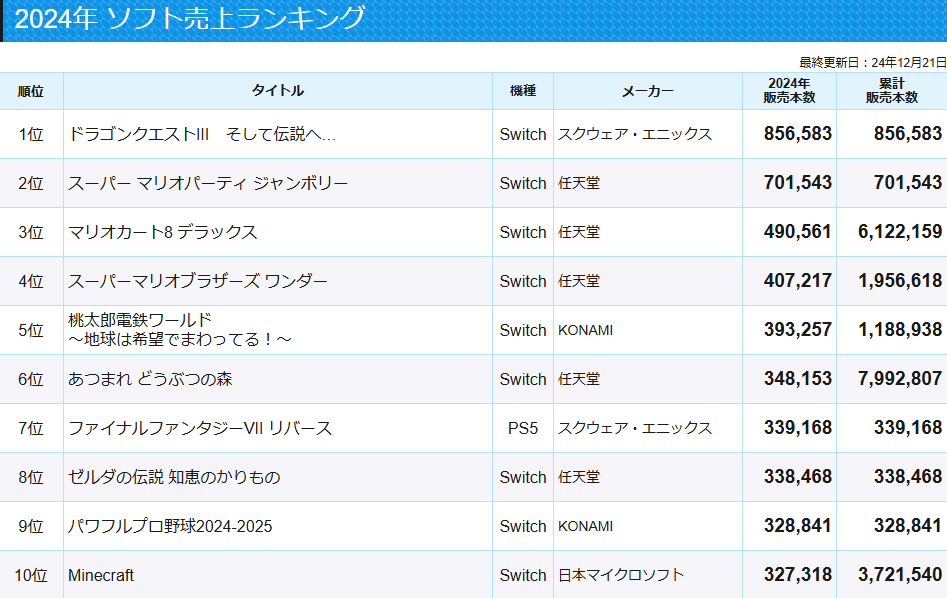This screenshot has height=598, width=947.
Task: Click 2024 sales value 339,168
Action: (x=798, y=427)
